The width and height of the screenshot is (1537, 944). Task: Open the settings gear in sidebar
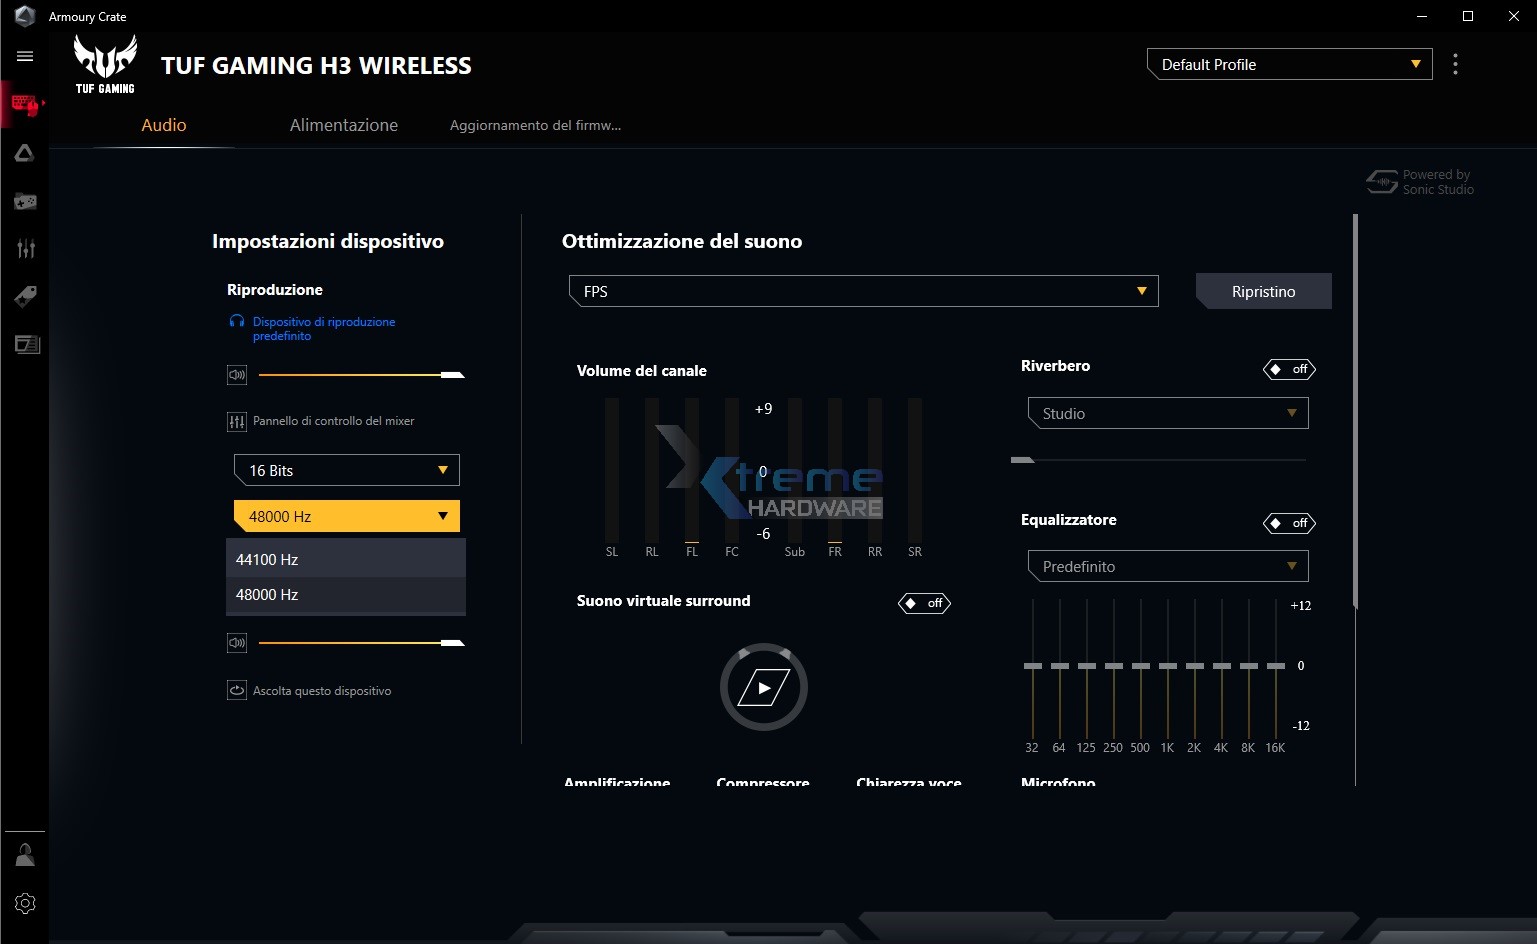[x=25, y=903]
